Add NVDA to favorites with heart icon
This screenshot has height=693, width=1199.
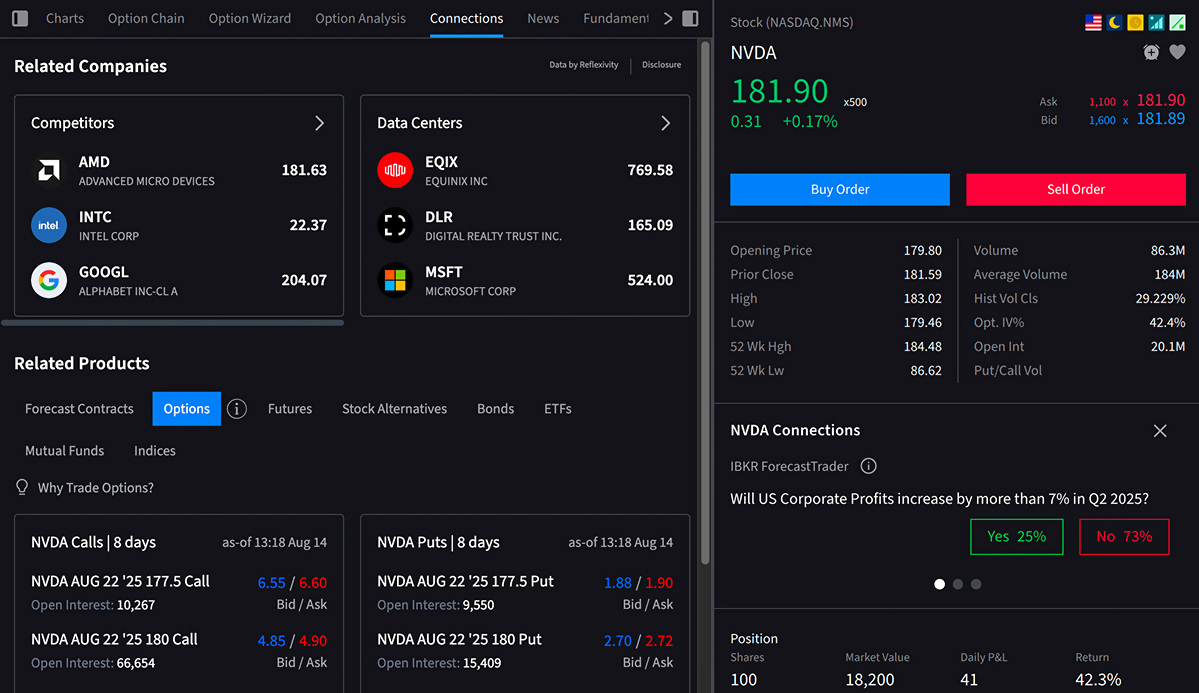[1177, 52]
